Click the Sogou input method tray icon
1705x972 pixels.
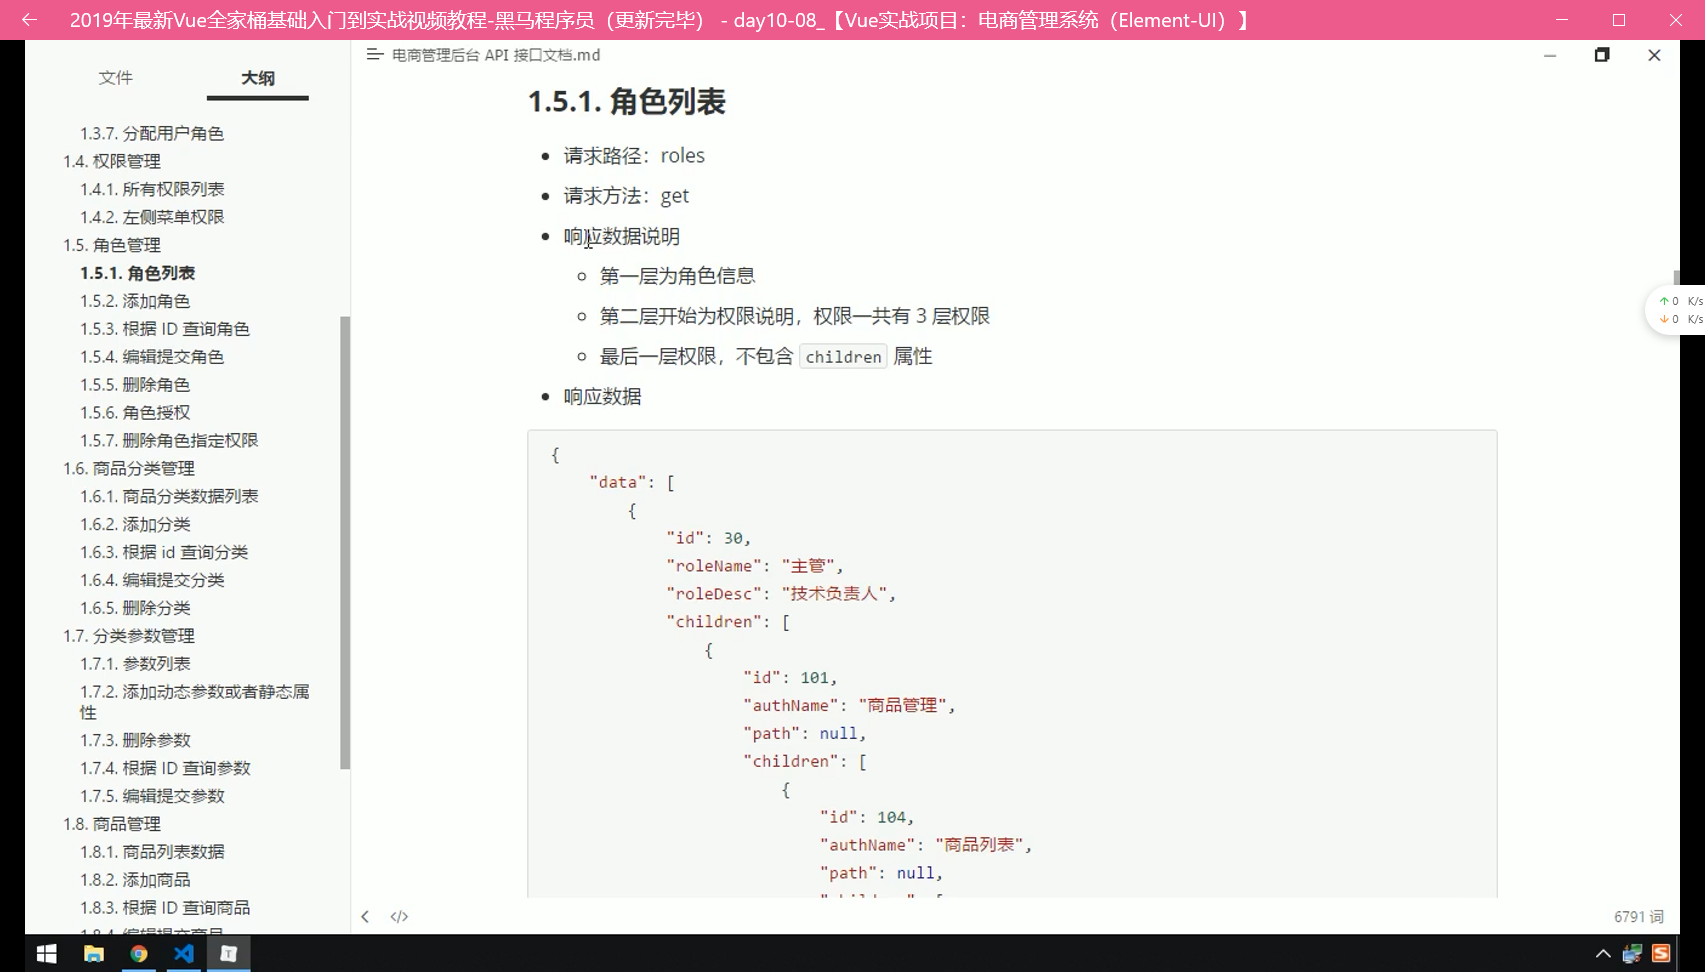[1661, 954]
